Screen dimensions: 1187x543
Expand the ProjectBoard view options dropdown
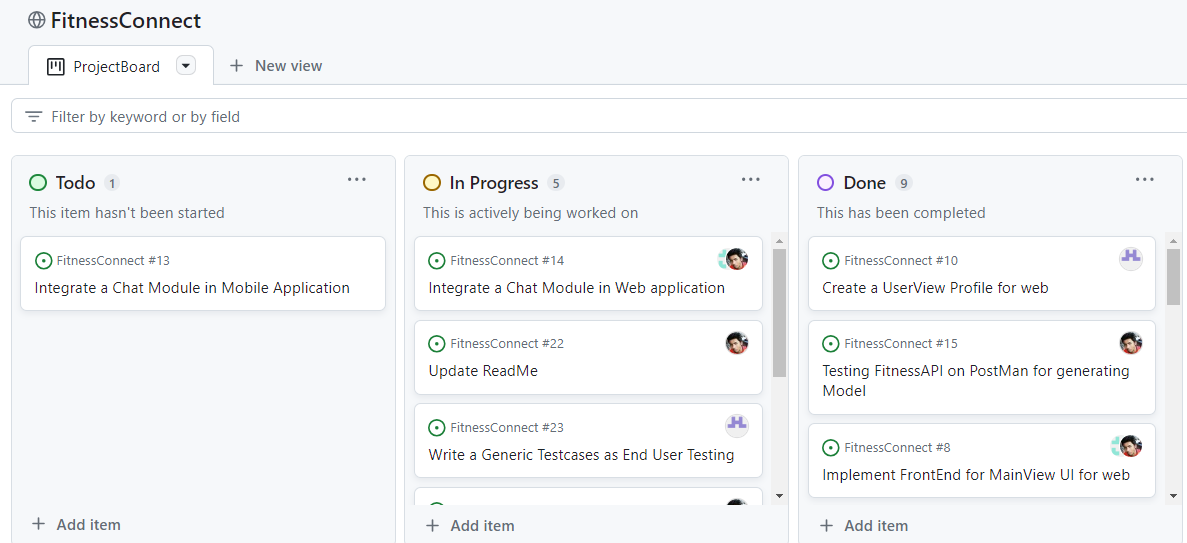[185, 66]
